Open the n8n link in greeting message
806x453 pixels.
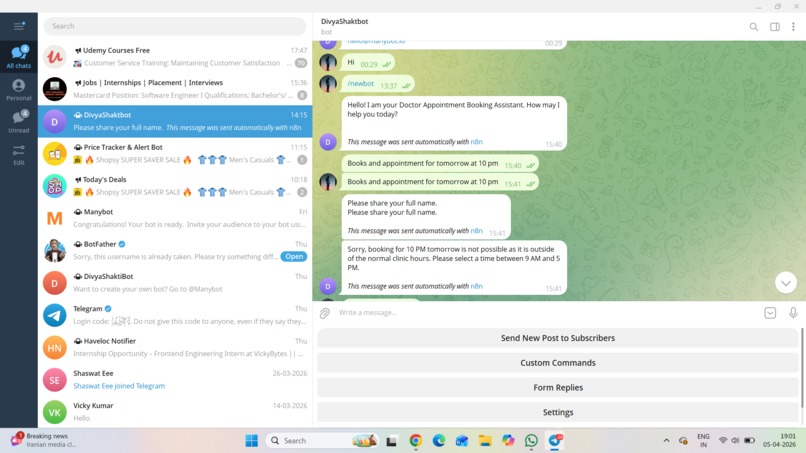coord(477,142)
